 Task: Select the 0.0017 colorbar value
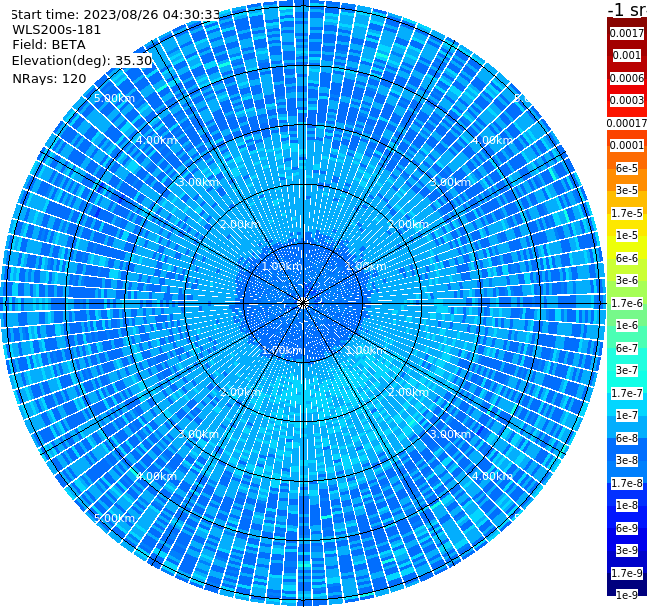coord(627,33)
